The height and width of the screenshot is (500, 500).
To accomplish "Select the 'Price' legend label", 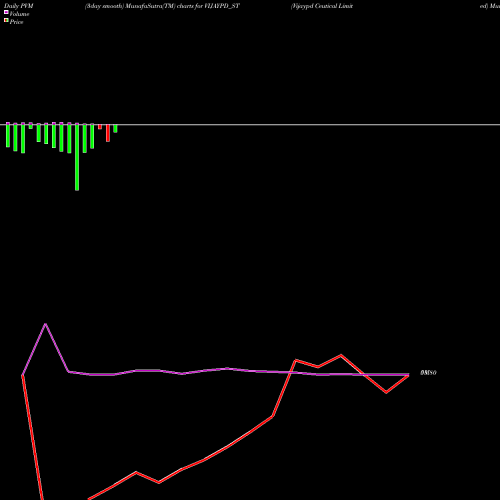I will pyautogui.click(x=17, y=22).
